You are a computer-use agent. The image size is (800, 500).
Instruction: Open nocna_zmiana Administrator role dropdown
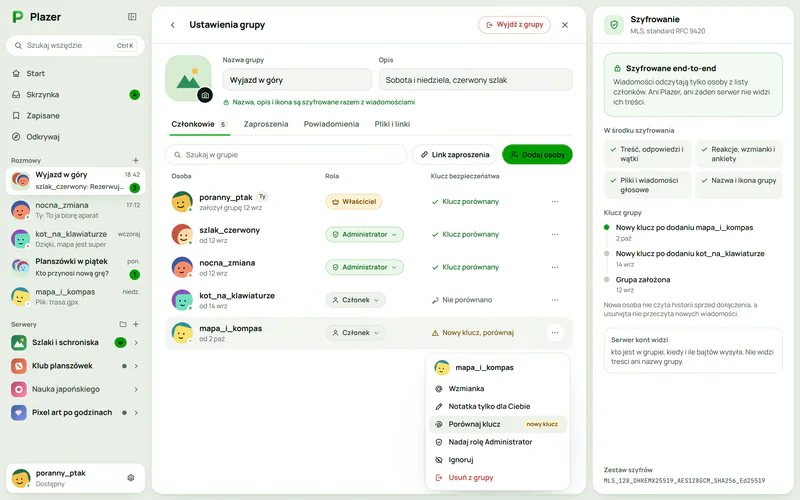[364, 267]
